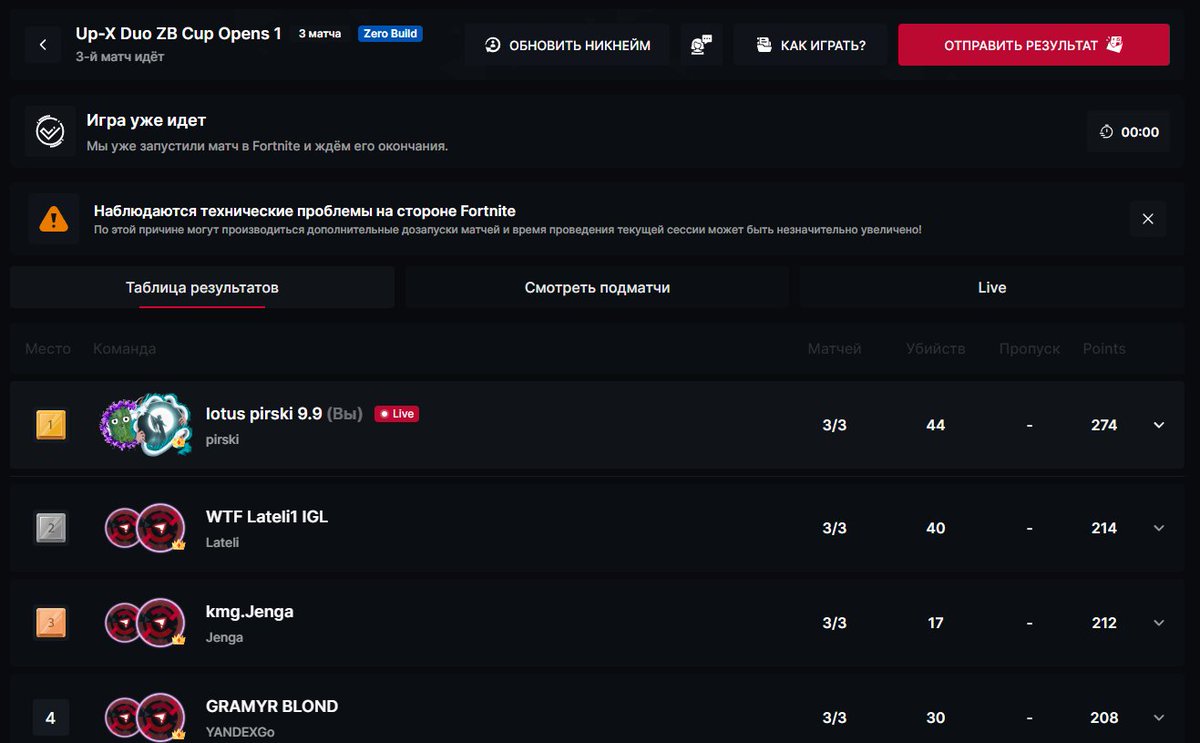This screenshot has width=1200, height=743.
Task: Click the 274 points value
Action: pos(1104,425)
